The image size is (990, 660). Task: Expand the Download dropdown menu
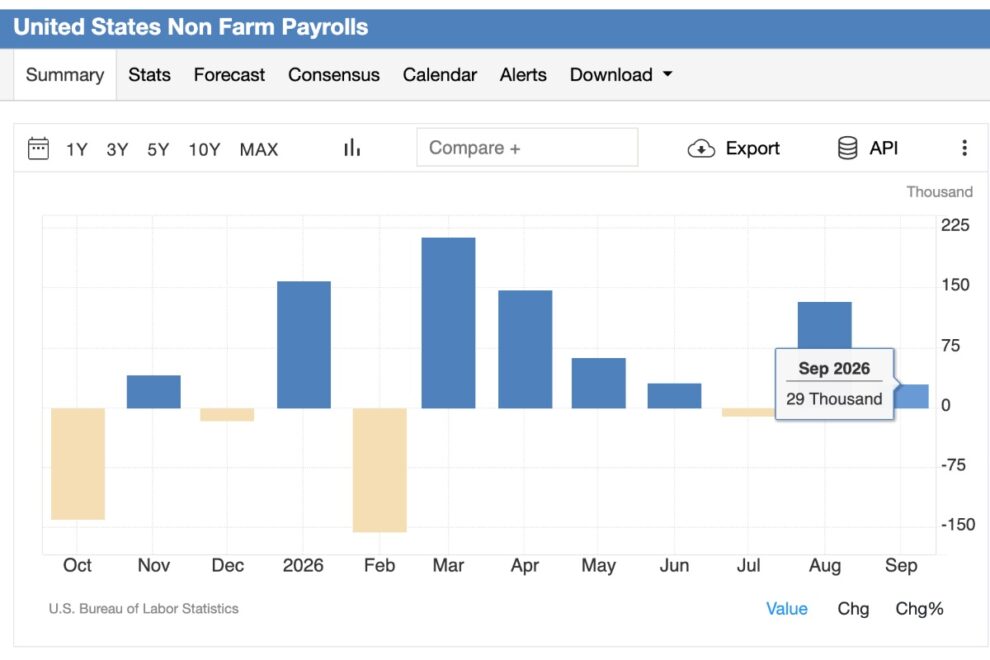(x=621, y=75)
